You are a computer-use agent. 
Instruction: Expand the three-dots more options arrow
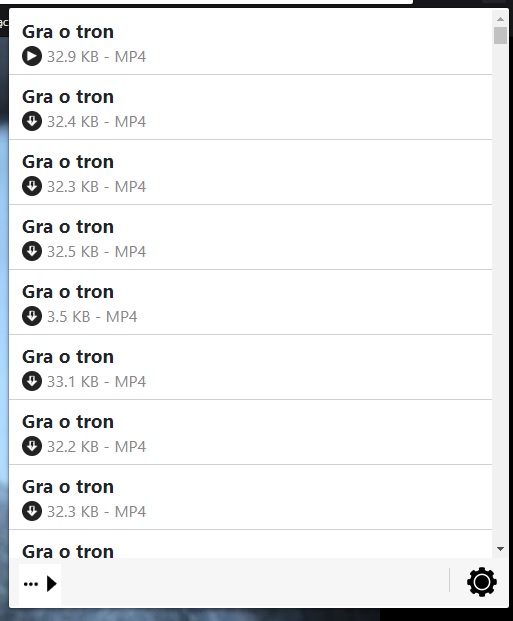[40, 583]
